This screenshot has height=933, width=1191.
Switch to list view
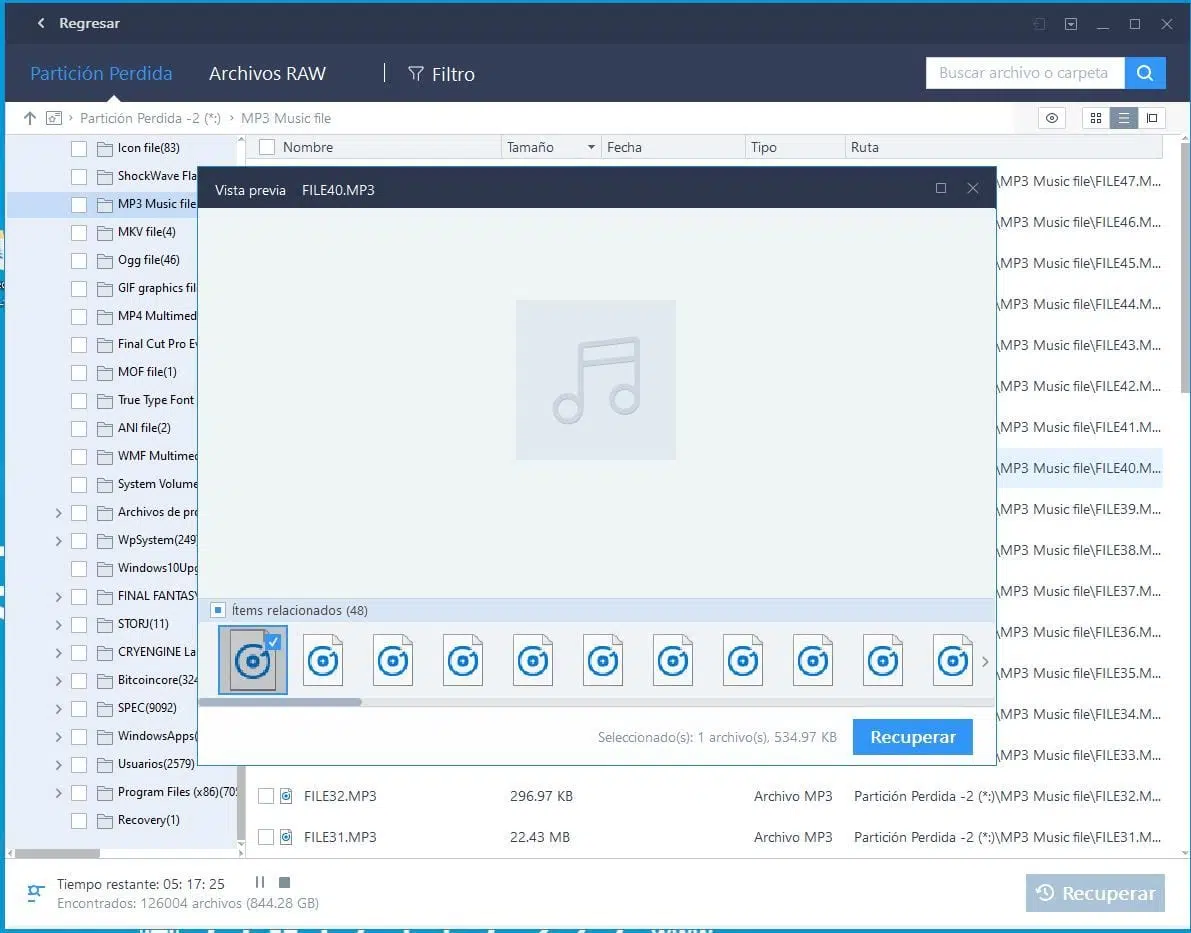(1123, 118)
